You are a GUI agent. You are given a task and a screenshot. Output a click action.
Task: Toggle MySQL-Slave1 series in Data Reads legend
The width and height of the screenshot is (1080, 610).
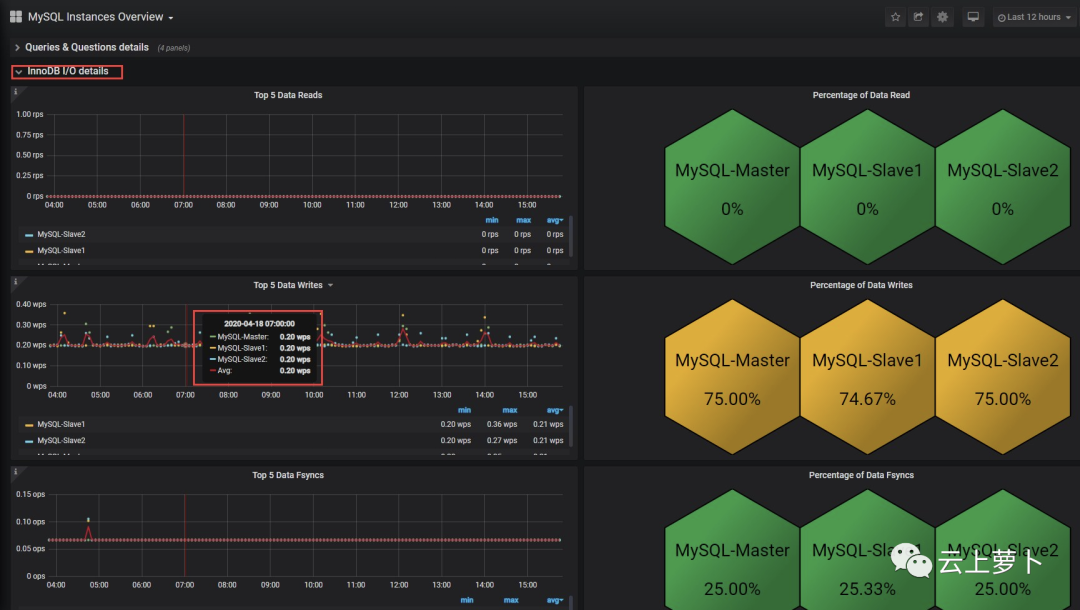[x=61, y=251]
